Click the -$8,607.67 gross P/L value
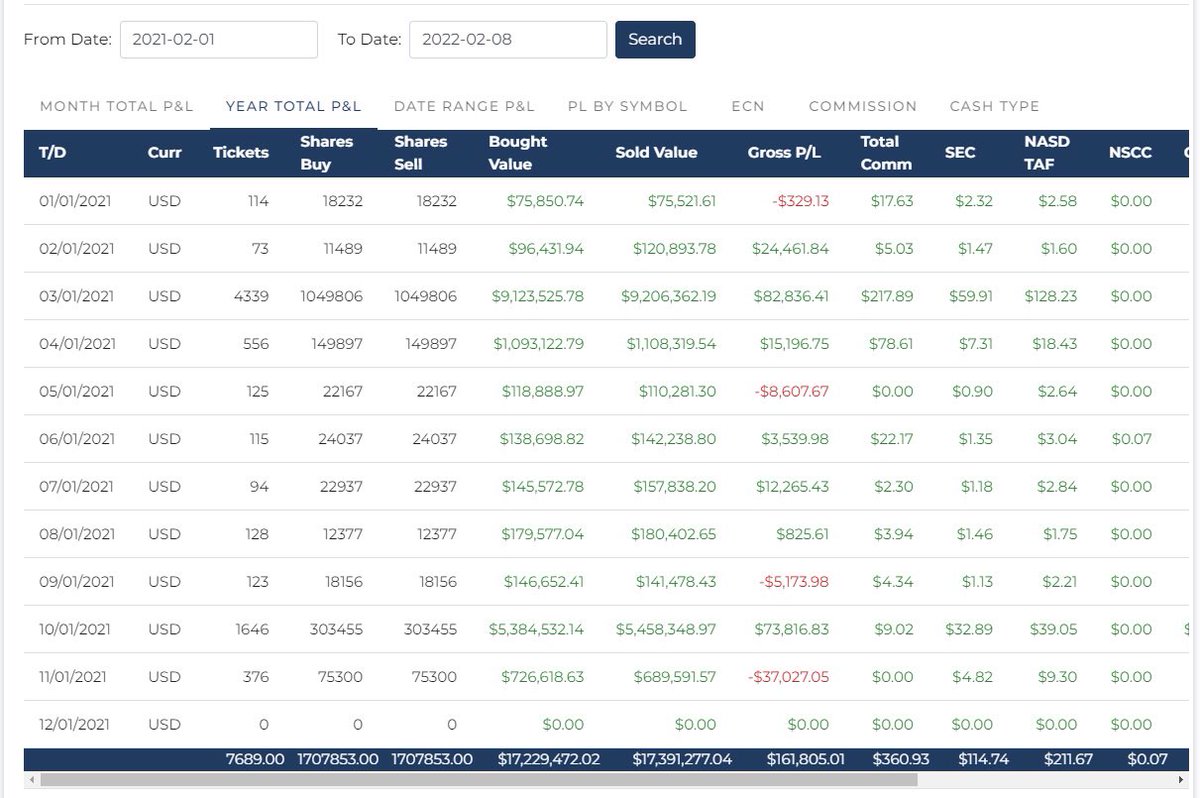Screen dimensions: 1200x798 click(792, 391)
